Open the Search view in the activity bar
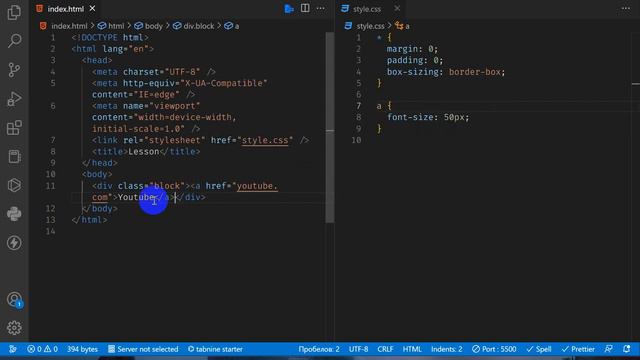Viewport: 640px width, 360px height. (14, 41)
